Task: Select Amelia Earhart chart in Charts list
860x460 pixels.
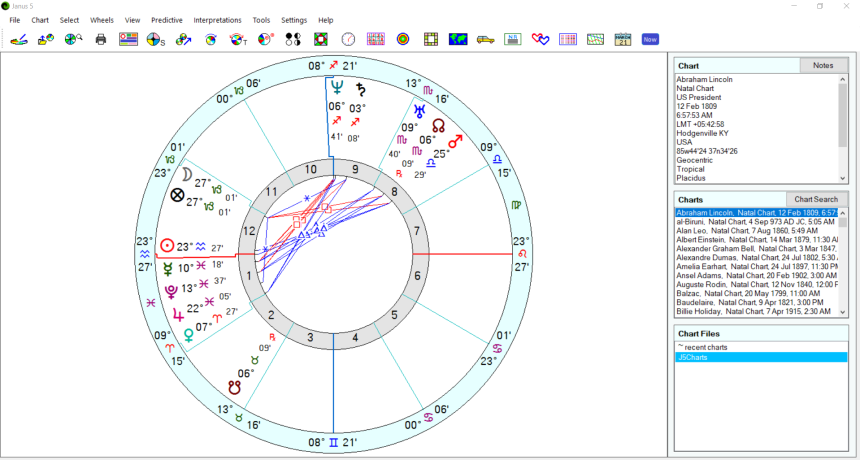Action: (757, 267)
